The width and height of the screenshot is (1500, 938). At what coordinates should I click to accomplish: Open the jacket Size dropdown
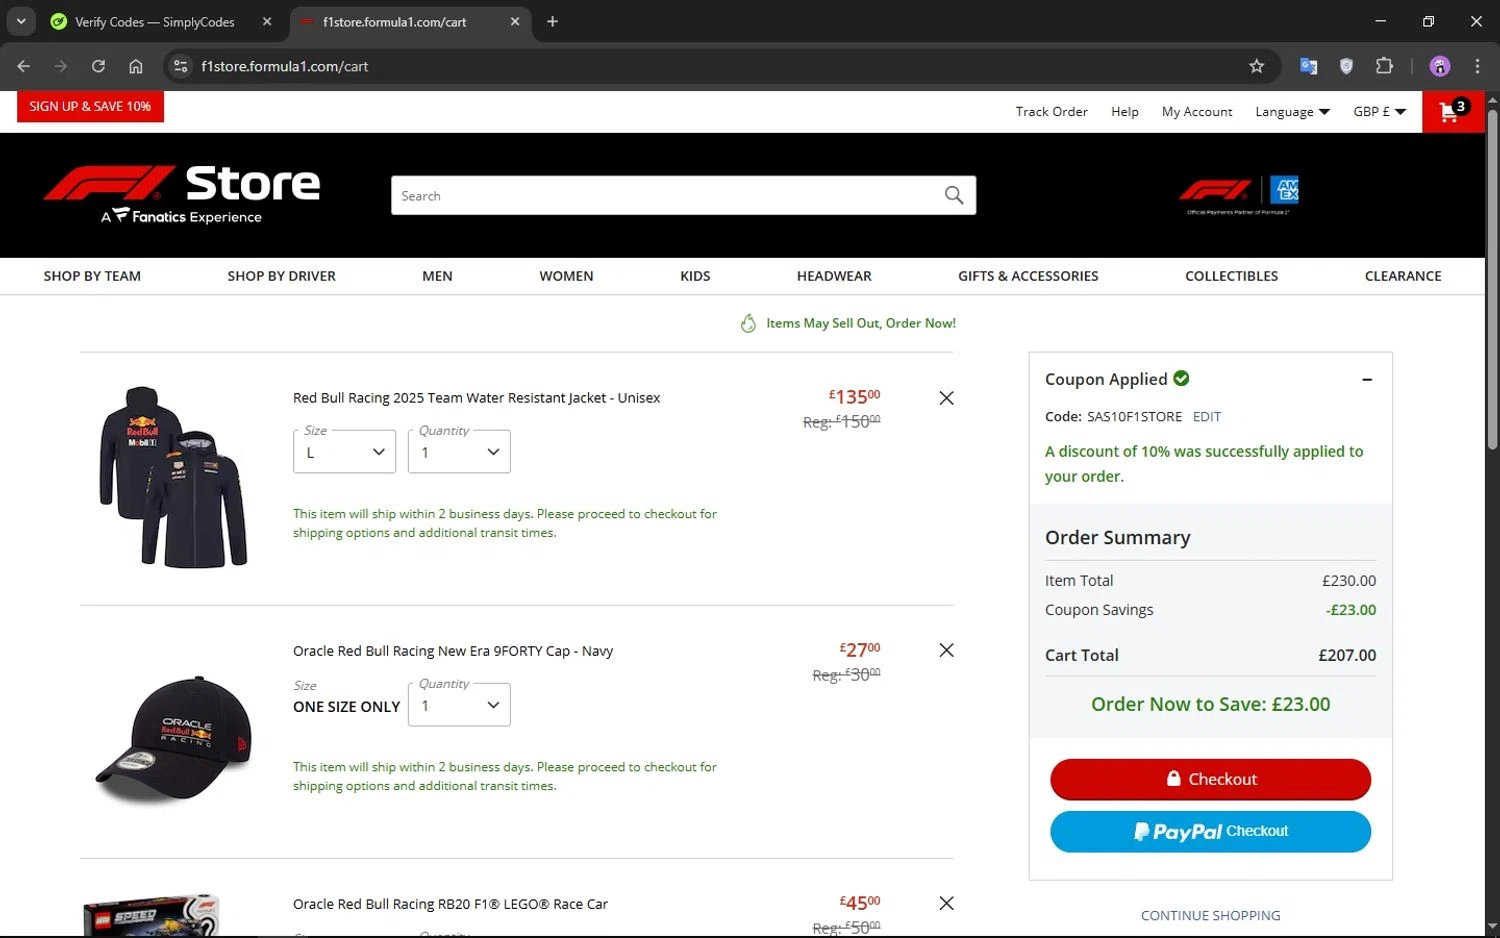345,452
